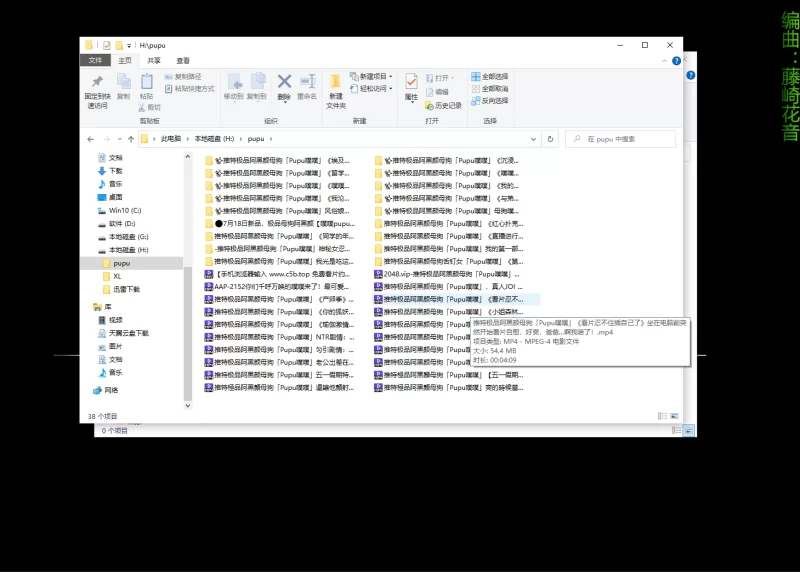Viewport: 800px width, 572px height.
Task: Click the 剪切 (cut) scissors icon
Action: 149,108
